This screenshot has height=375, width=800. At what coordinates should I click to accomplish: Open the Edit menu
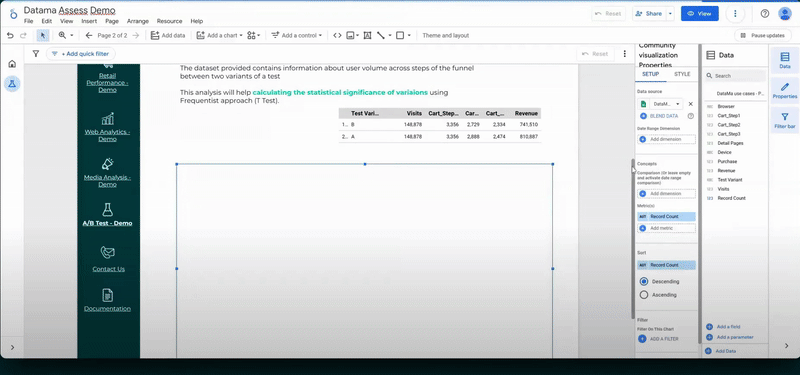coord(47,21)
